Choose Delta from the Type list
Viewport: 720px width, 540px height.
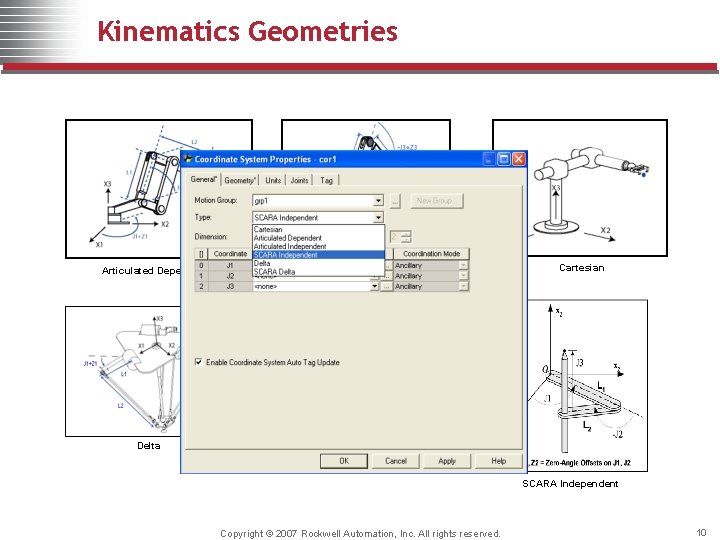click(318, 263)
